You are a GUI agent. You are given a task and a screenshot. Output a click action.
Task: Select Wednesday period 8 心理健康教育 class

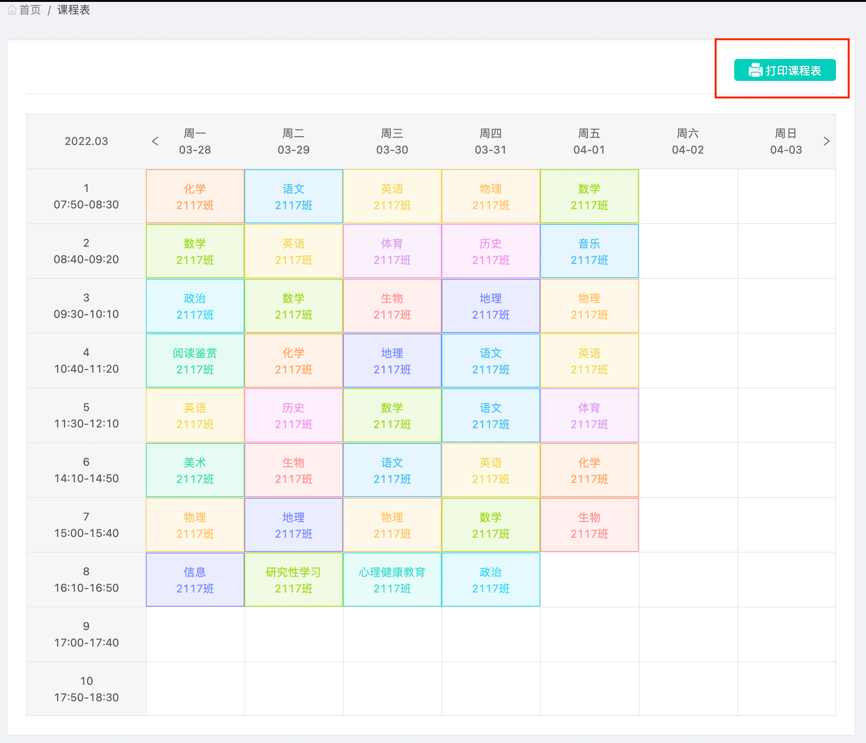click(x=392, y=580)
